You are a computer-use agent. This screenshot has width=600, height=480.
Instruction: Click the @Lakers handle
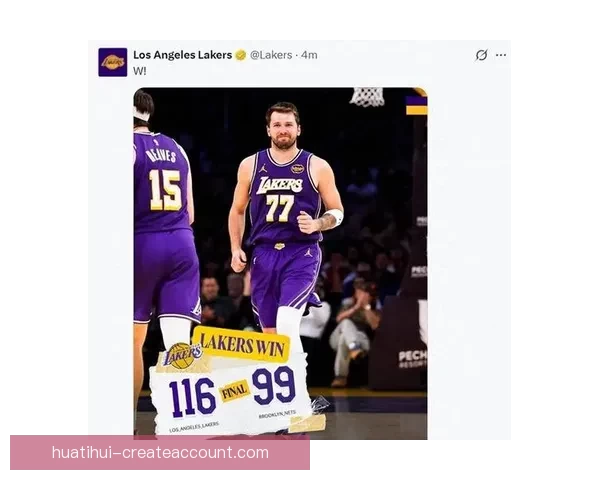pos(272,55)
